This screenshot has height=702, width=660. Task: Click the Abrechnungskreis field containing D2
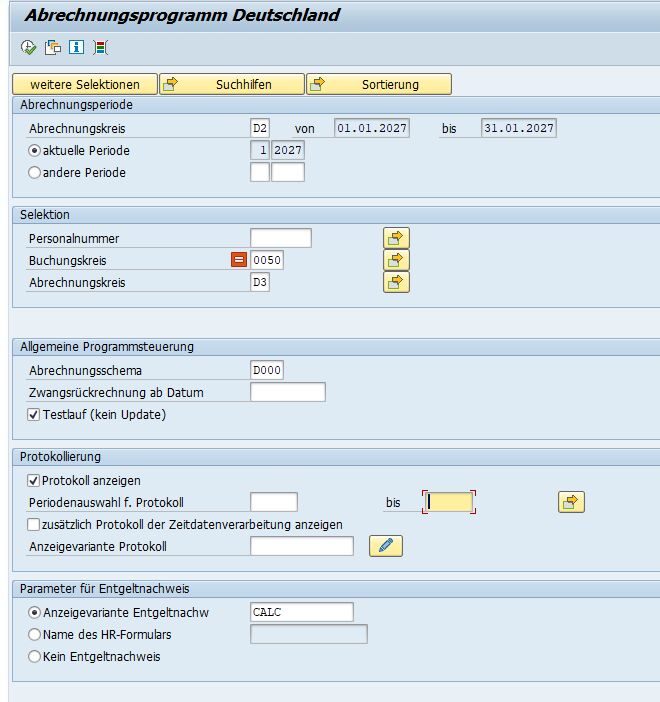pos(260,128)
